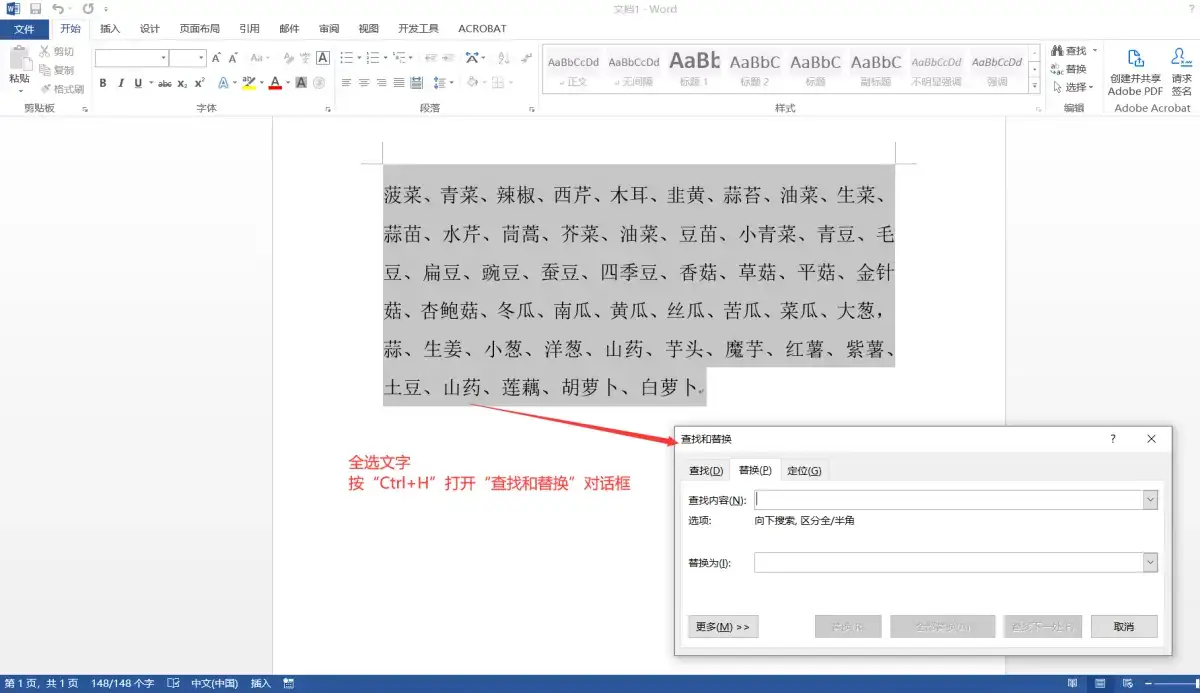Screen dimensions: 1200x693
Task: Expand the font color dropdown arrow
Action: click(x=287, y=83)
